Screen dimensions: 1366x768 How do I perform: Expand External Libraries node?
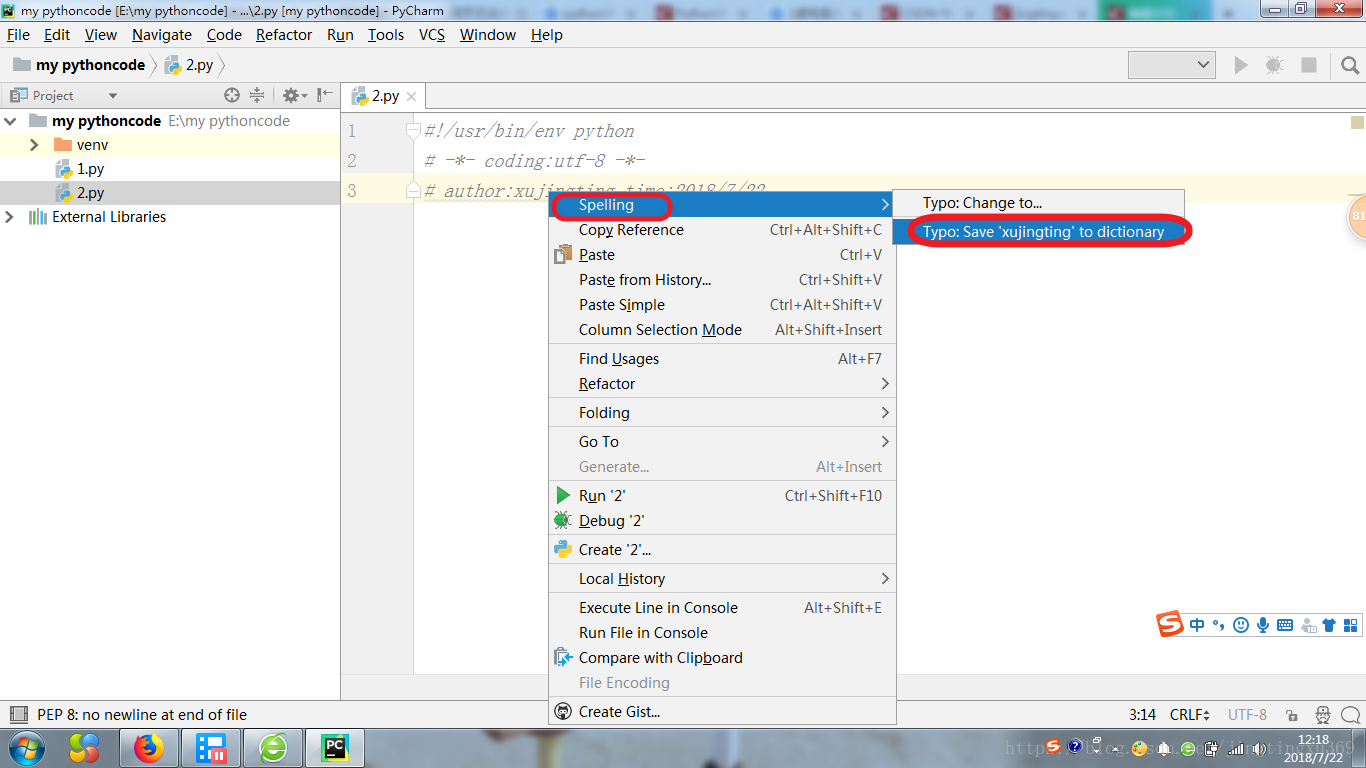click(10, 217)
